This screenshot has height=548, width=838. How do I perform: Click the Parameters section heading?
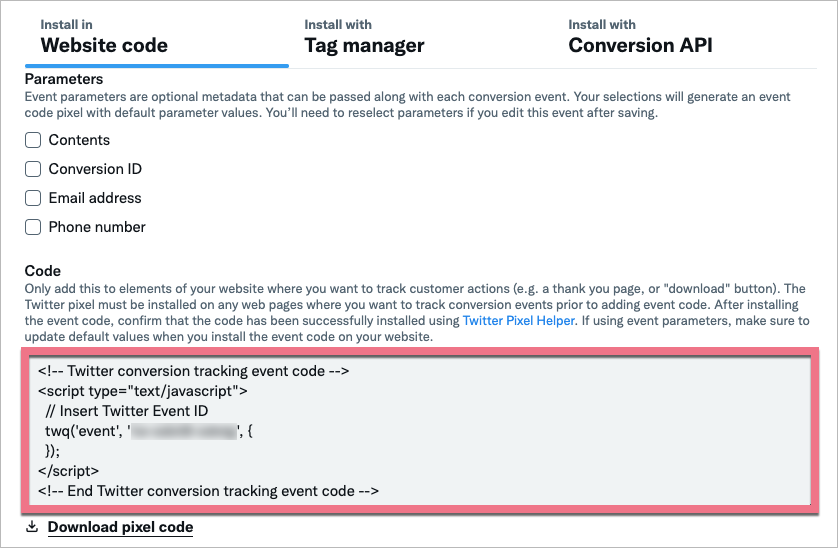[x=64, y=78]
